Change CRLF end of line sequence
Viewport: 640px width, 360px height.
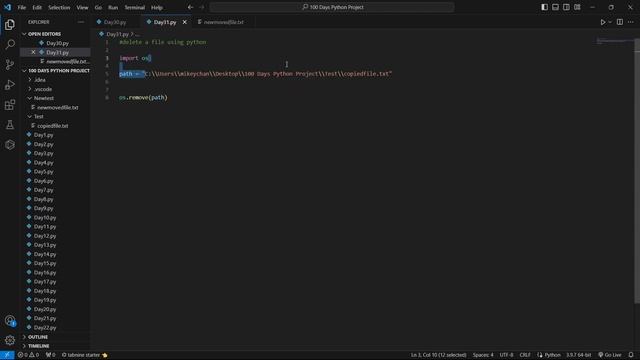[525, 355]
